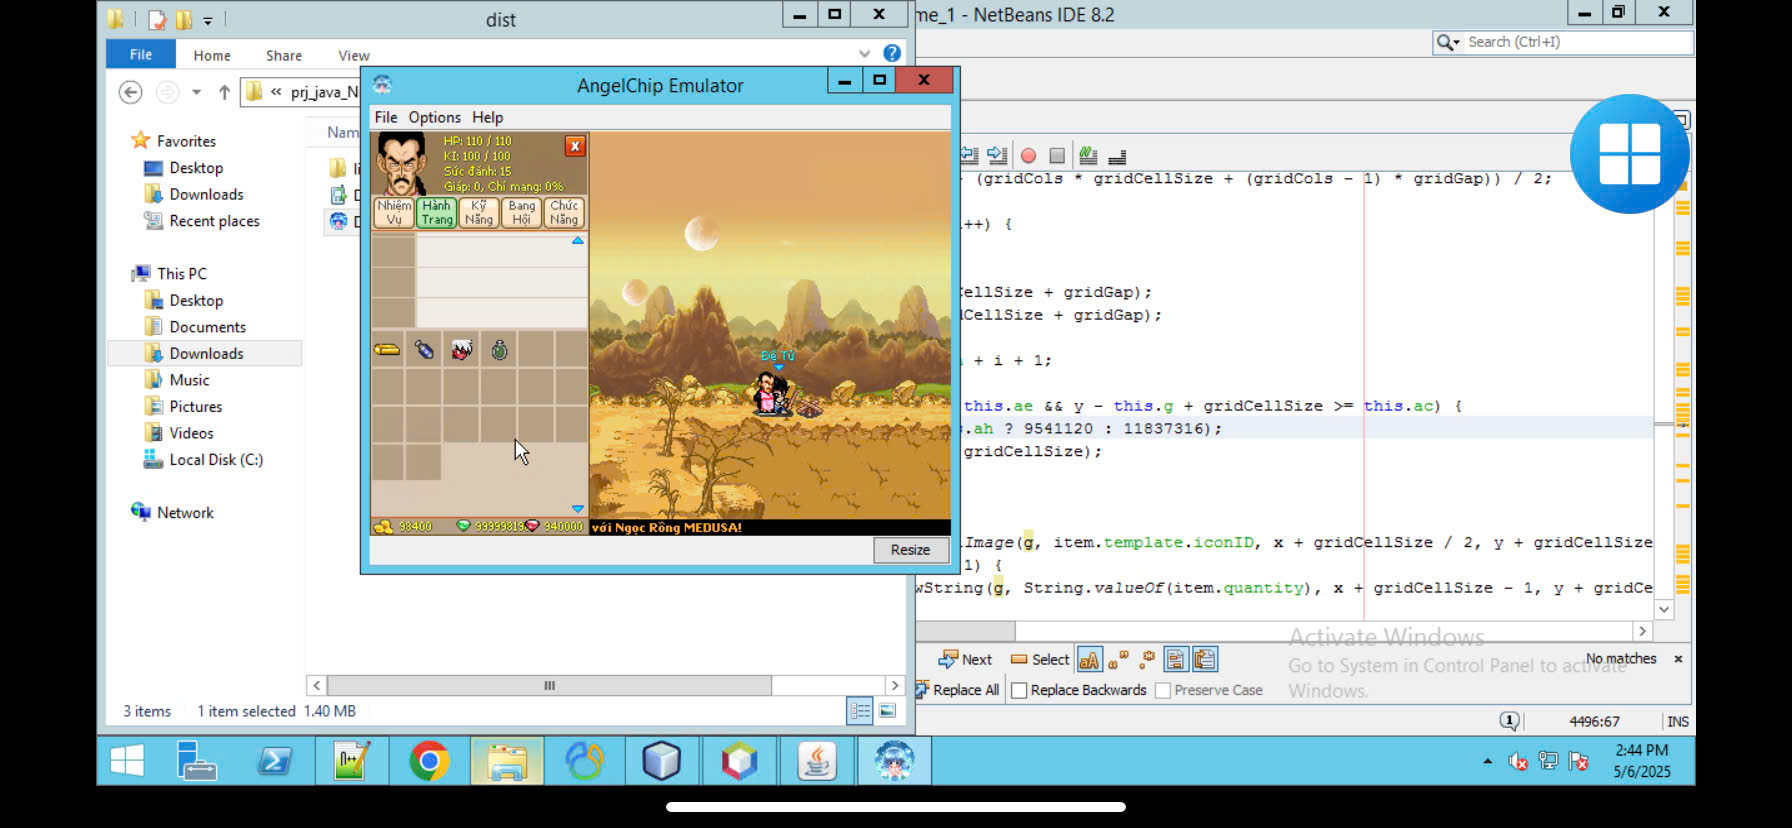Image resolution: width=1792 pixels, height=828 pixels.
Task: Close the character panel with red X
Action: 575,146
